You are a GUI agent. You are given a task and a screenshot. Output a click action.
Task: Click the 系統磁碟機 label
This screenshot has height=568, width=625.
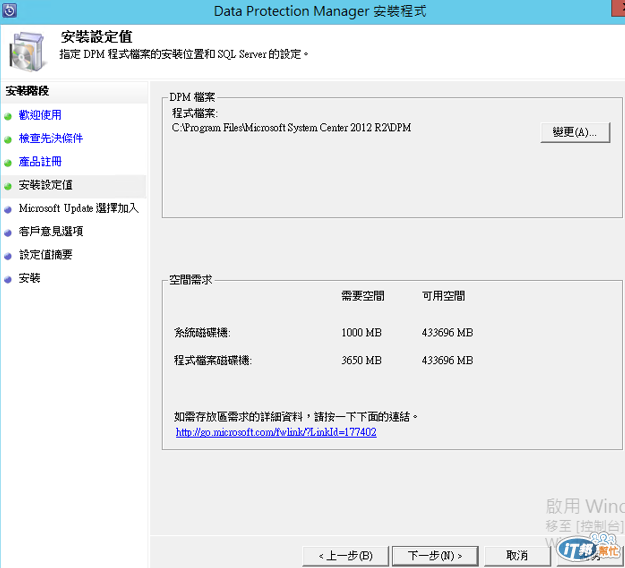click(x=202, y=332)
